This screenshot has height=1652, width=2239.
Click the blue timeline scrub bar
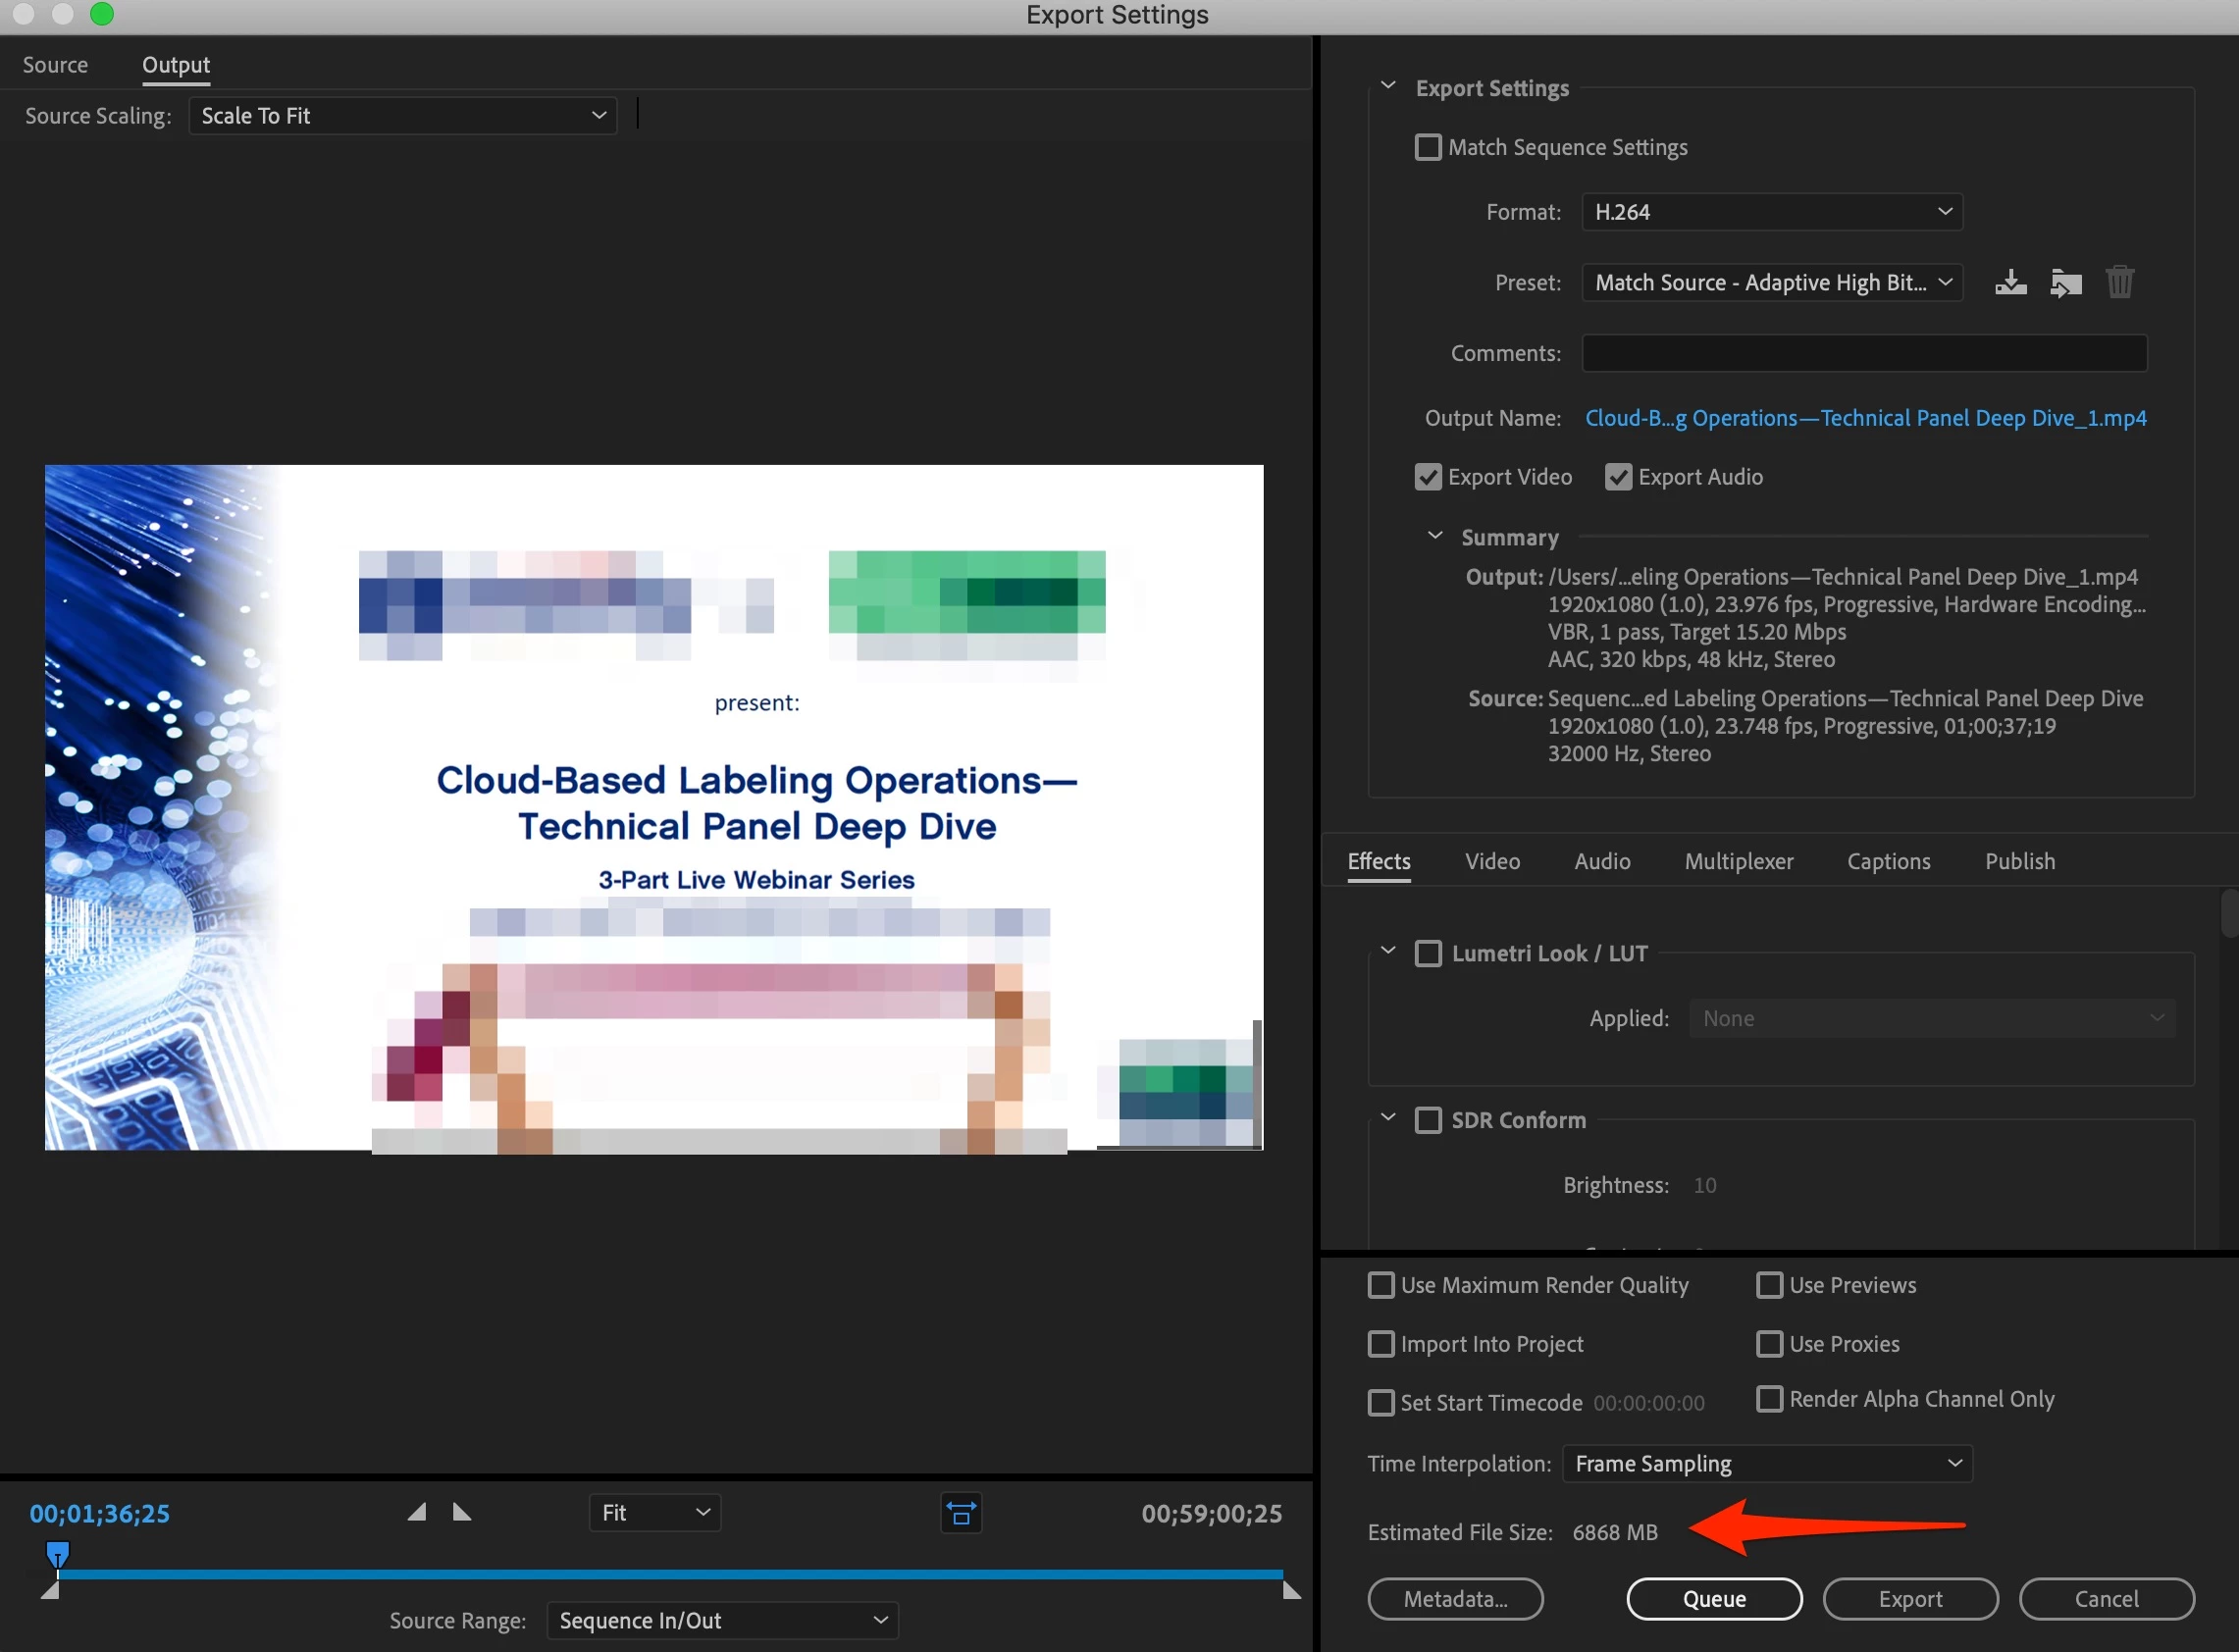[x=670, y=1574]
